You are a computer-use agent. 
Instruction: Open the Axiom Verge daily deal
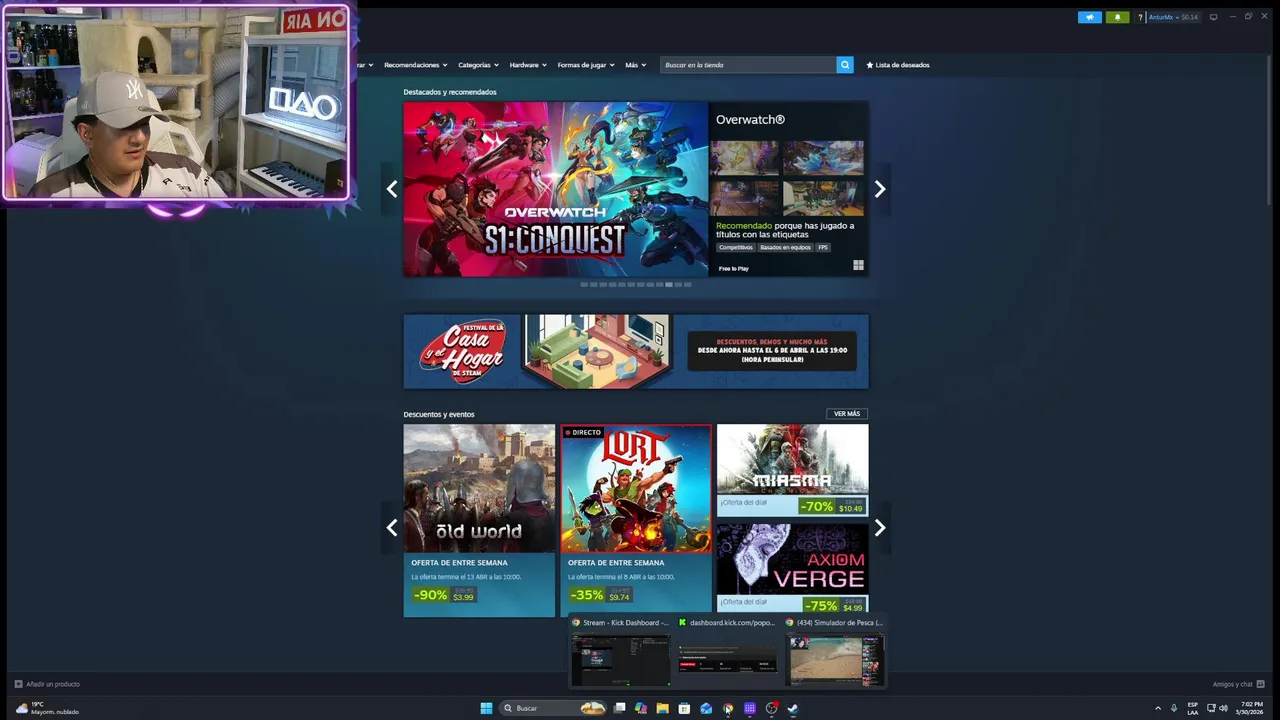click(x=792, y=567)
